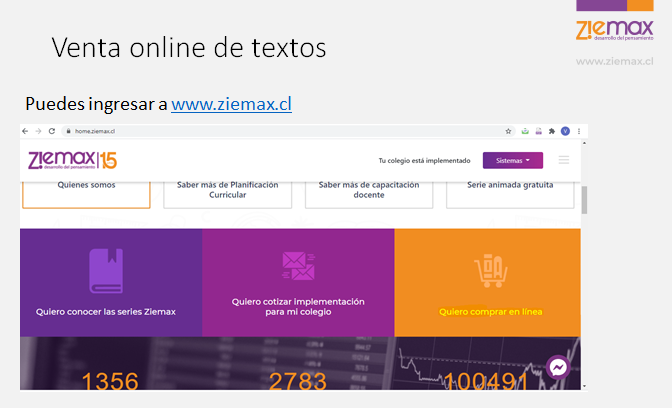Click the 2783 counter
672x408 pixels.
(298, 381)
